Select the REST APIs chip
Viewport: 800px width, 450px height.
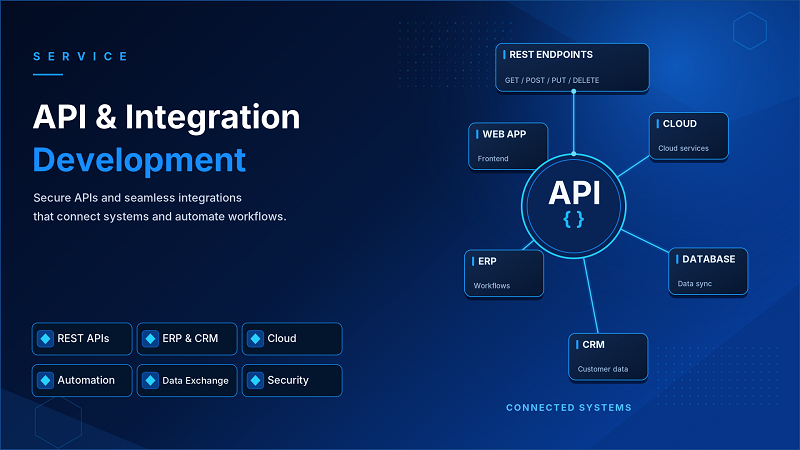click(x=82, y=339)
